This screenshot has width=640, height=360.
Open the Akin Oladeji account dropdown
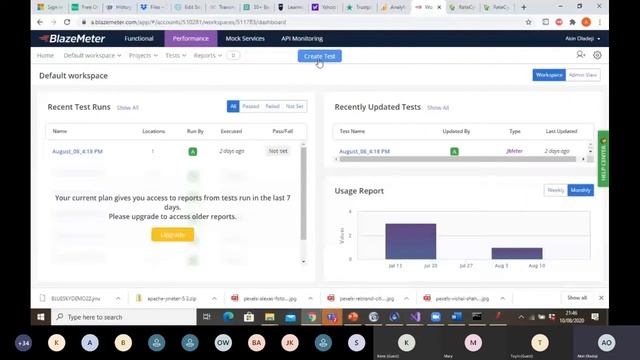[582, 38]
